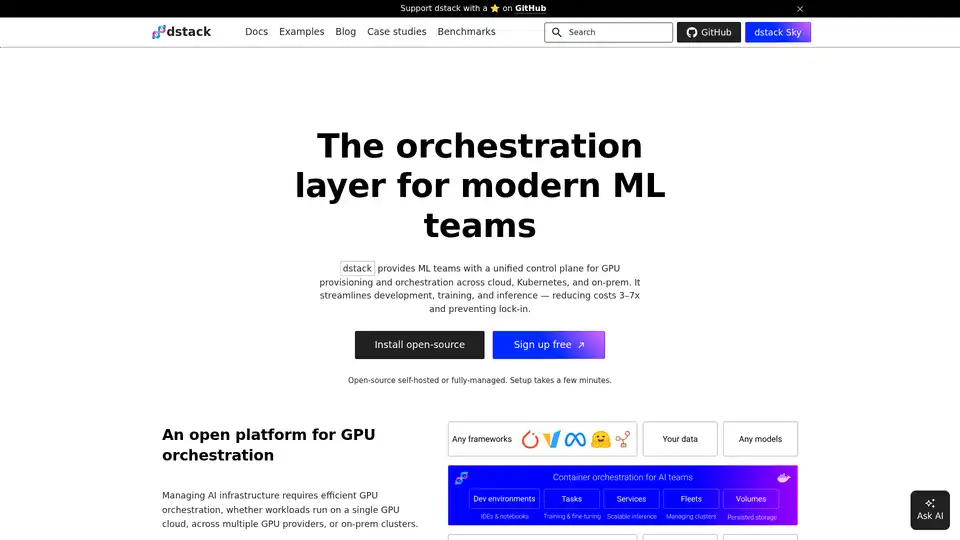The image size is (960, 540).
Task: Click the Install open-source button
Action: point(419,345)
